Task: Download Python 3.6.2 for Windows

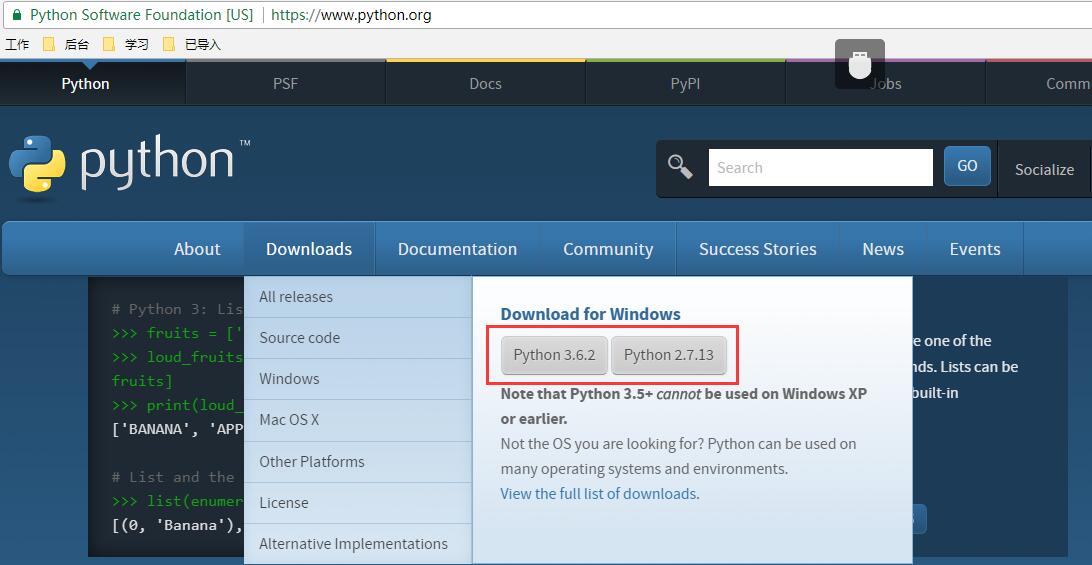Action: point(554,355)
